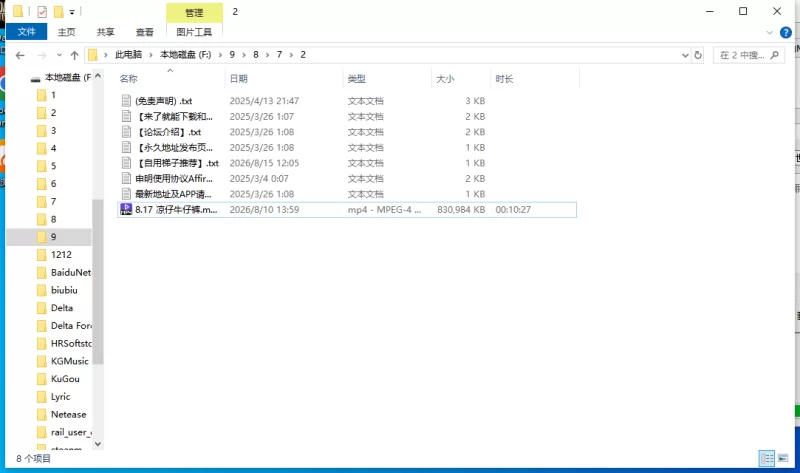The width and height of the screenshot is (800, 473).
Task: Click the 830,984 KB size value
Action: (x=461, y=210)
